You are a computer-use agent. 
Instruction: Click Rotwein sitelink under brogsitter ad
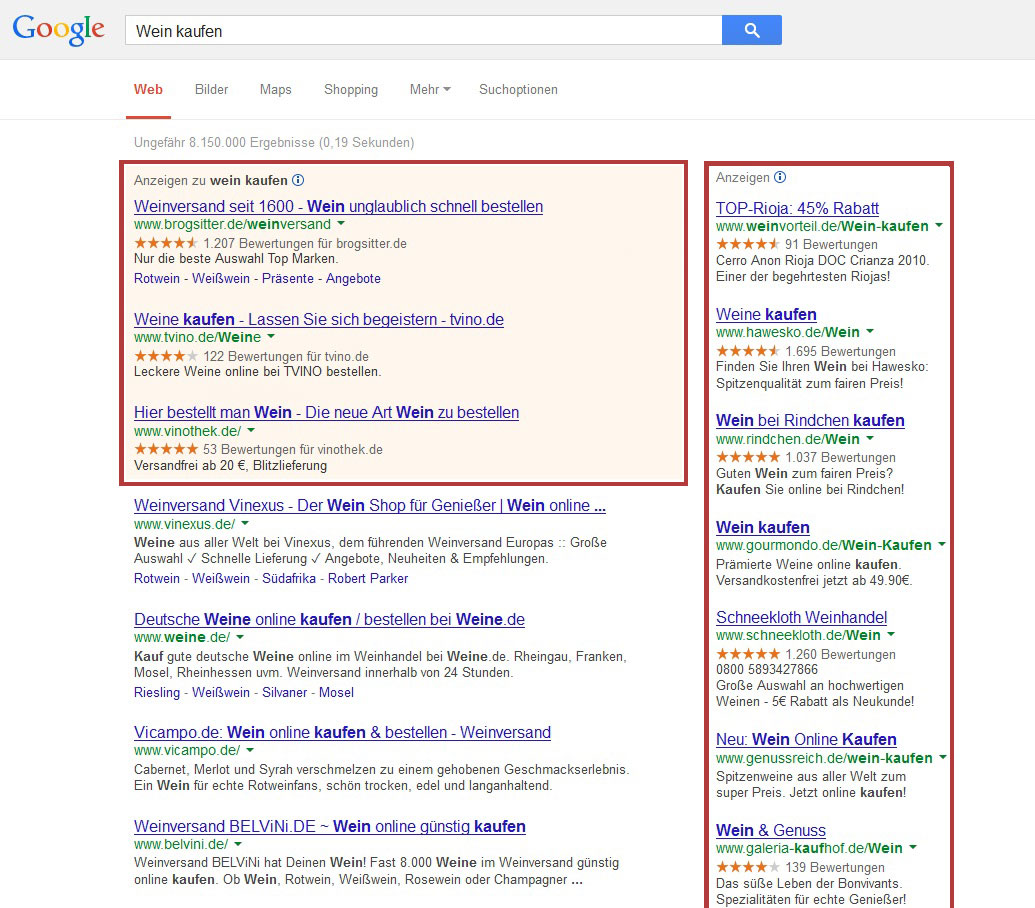157,278
